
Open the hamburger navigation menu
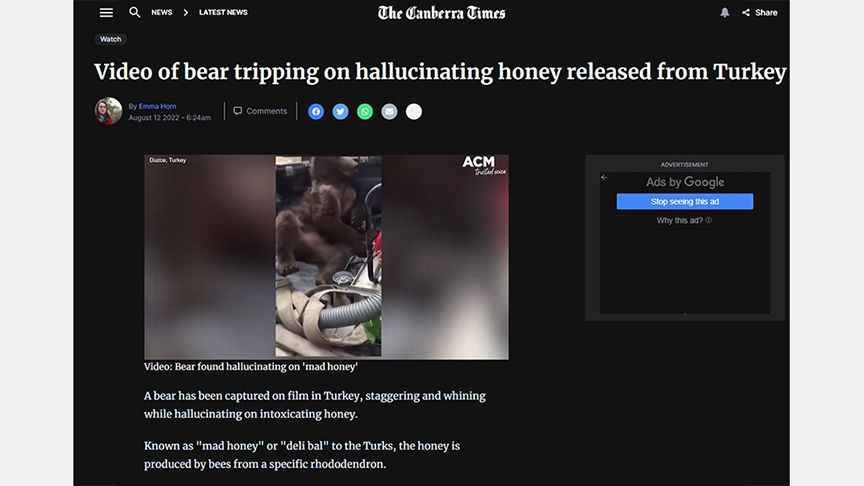pyautogui.click(x=106, y=12)
